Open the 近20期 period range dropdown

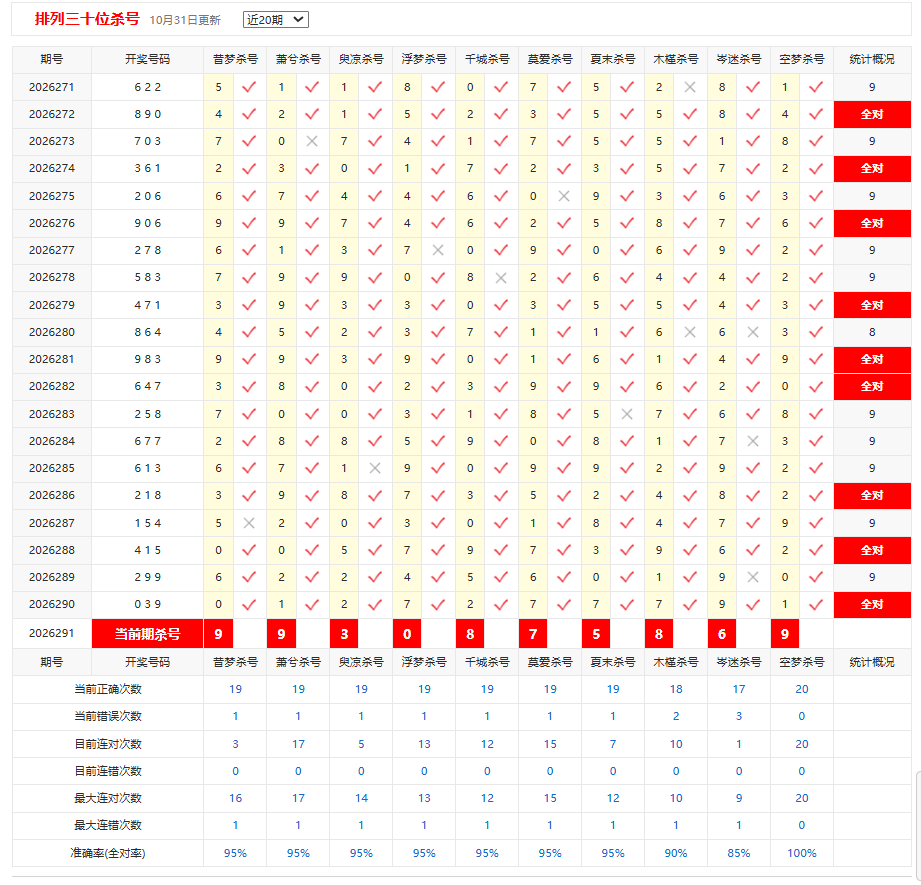[x=275, y=19]
